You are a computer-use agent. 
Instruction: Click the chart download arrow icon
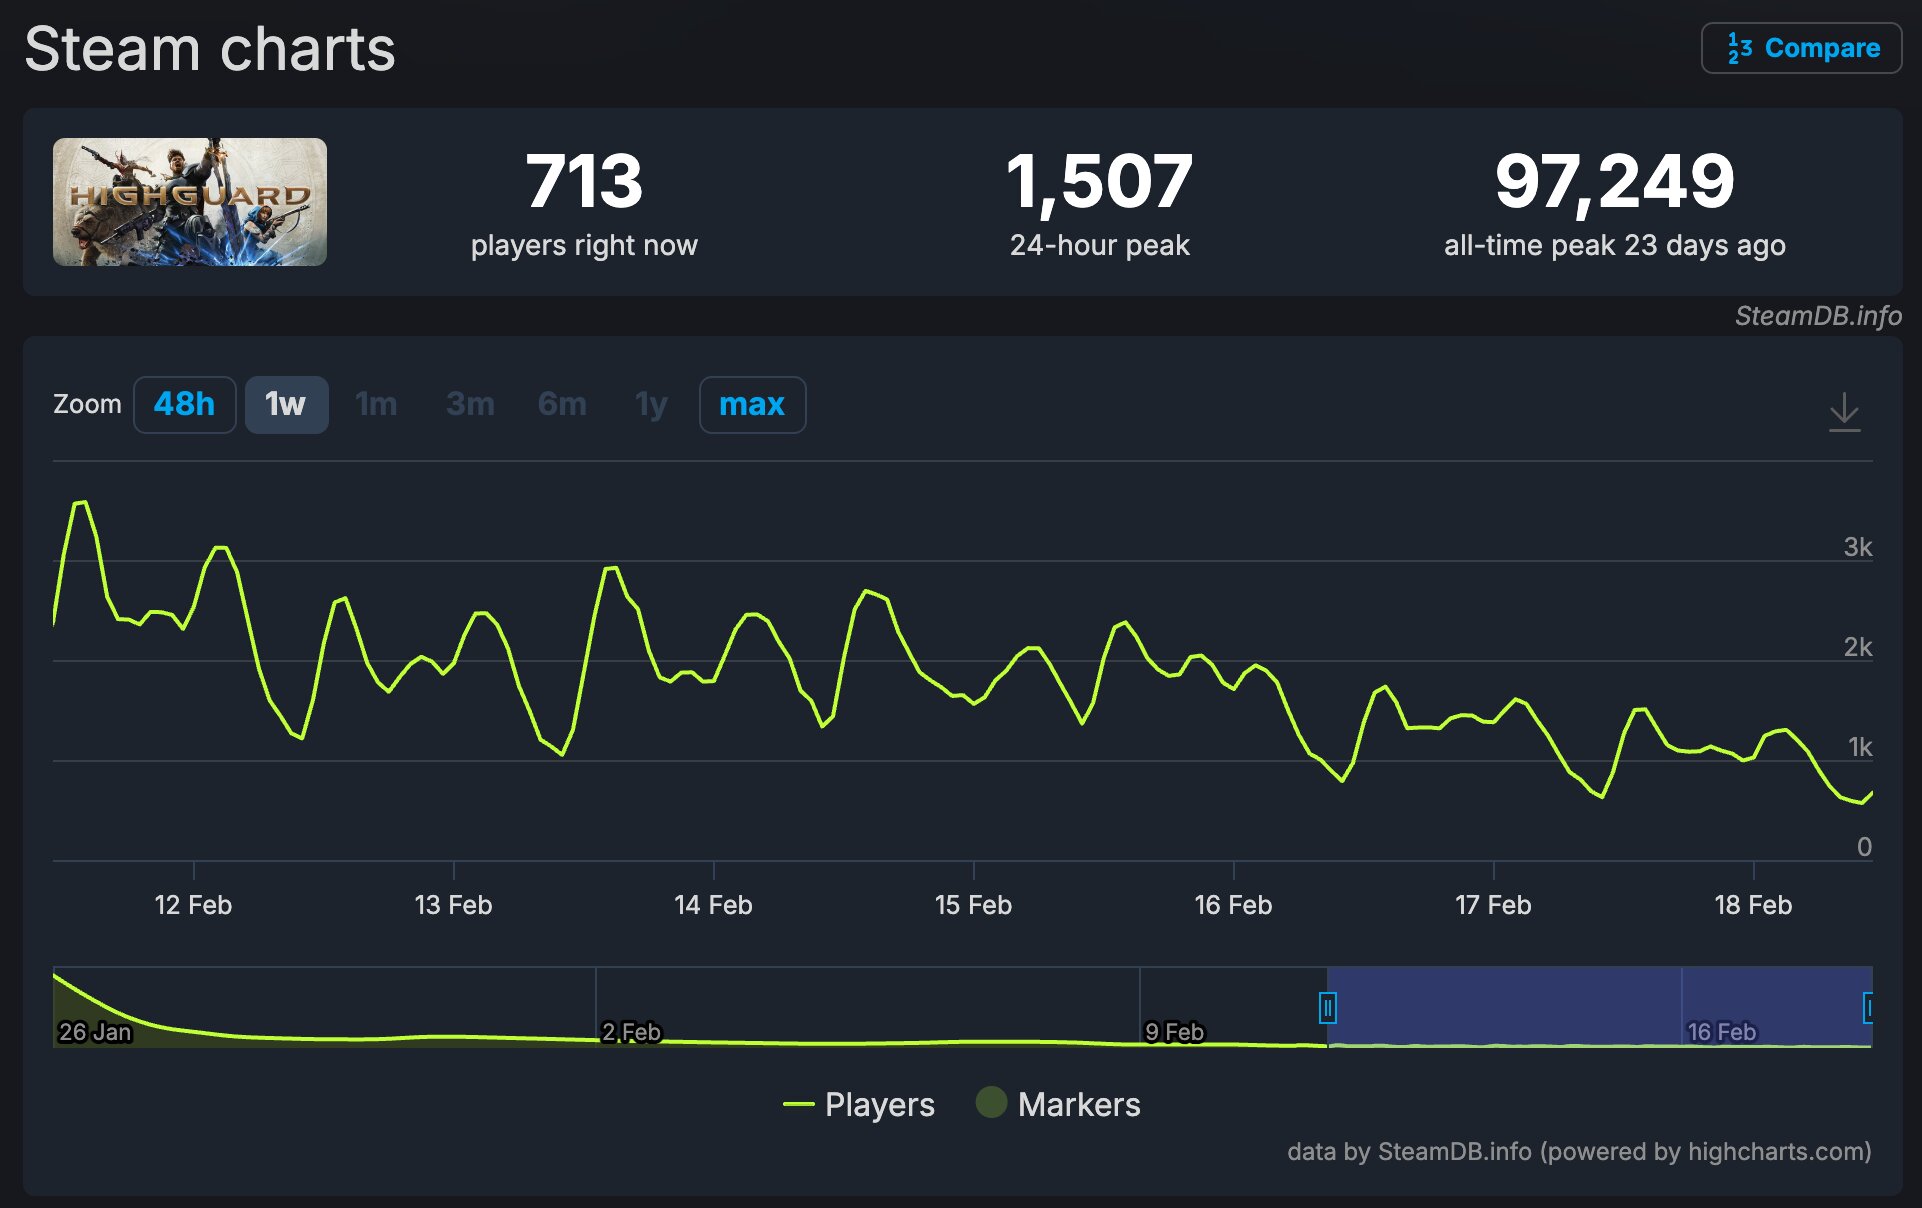point(1844,411)
